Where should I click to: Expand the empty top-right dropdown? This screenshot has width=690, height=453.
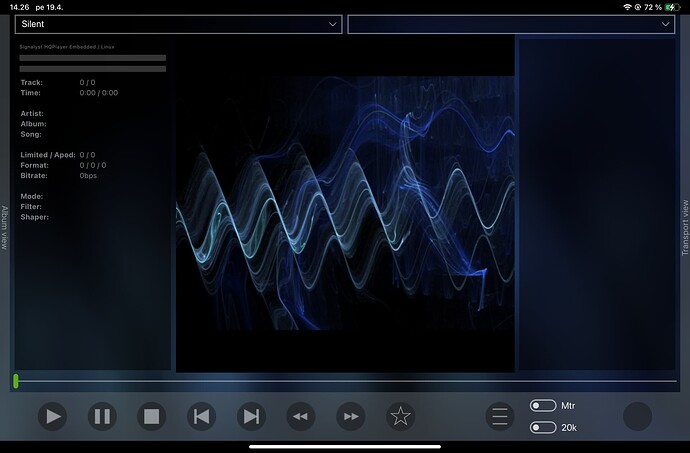511,24
